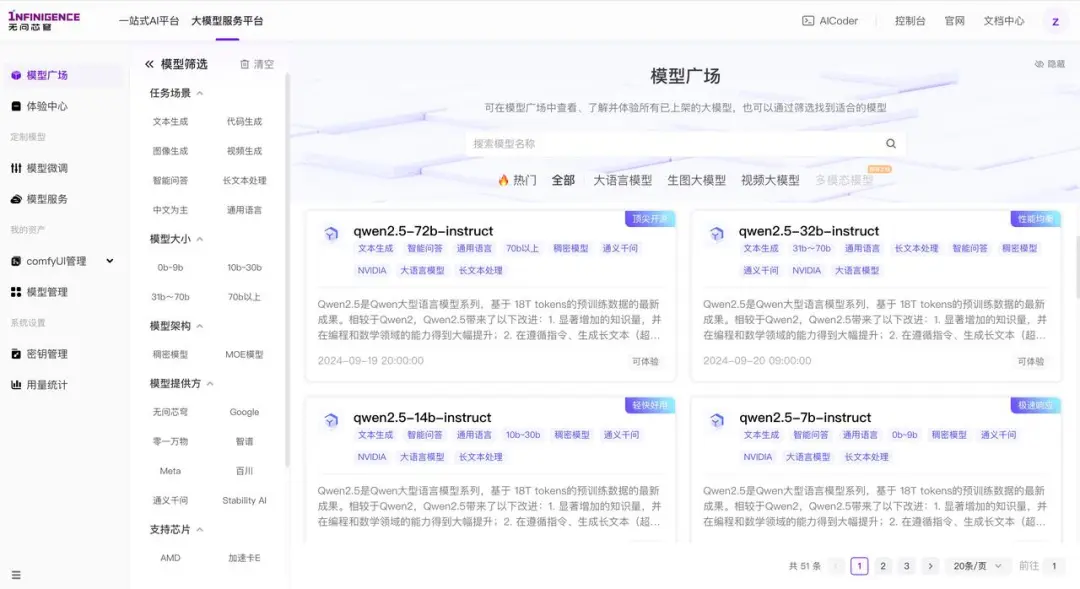The height and width of the screenshot is (589, 1080).
Task: Open 模型微调 from the sidebar
Action: 50,168
